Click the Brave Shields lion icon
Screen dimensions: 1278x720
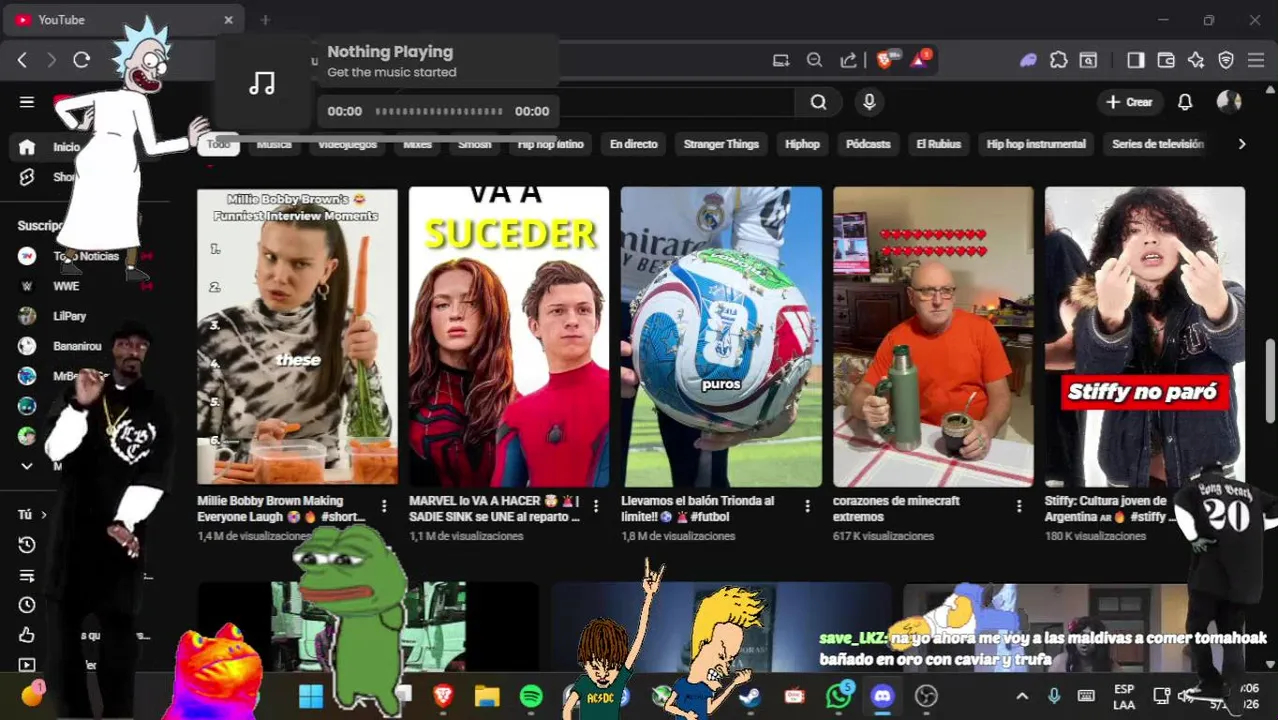pyautogui.click(x=885, y=60)
